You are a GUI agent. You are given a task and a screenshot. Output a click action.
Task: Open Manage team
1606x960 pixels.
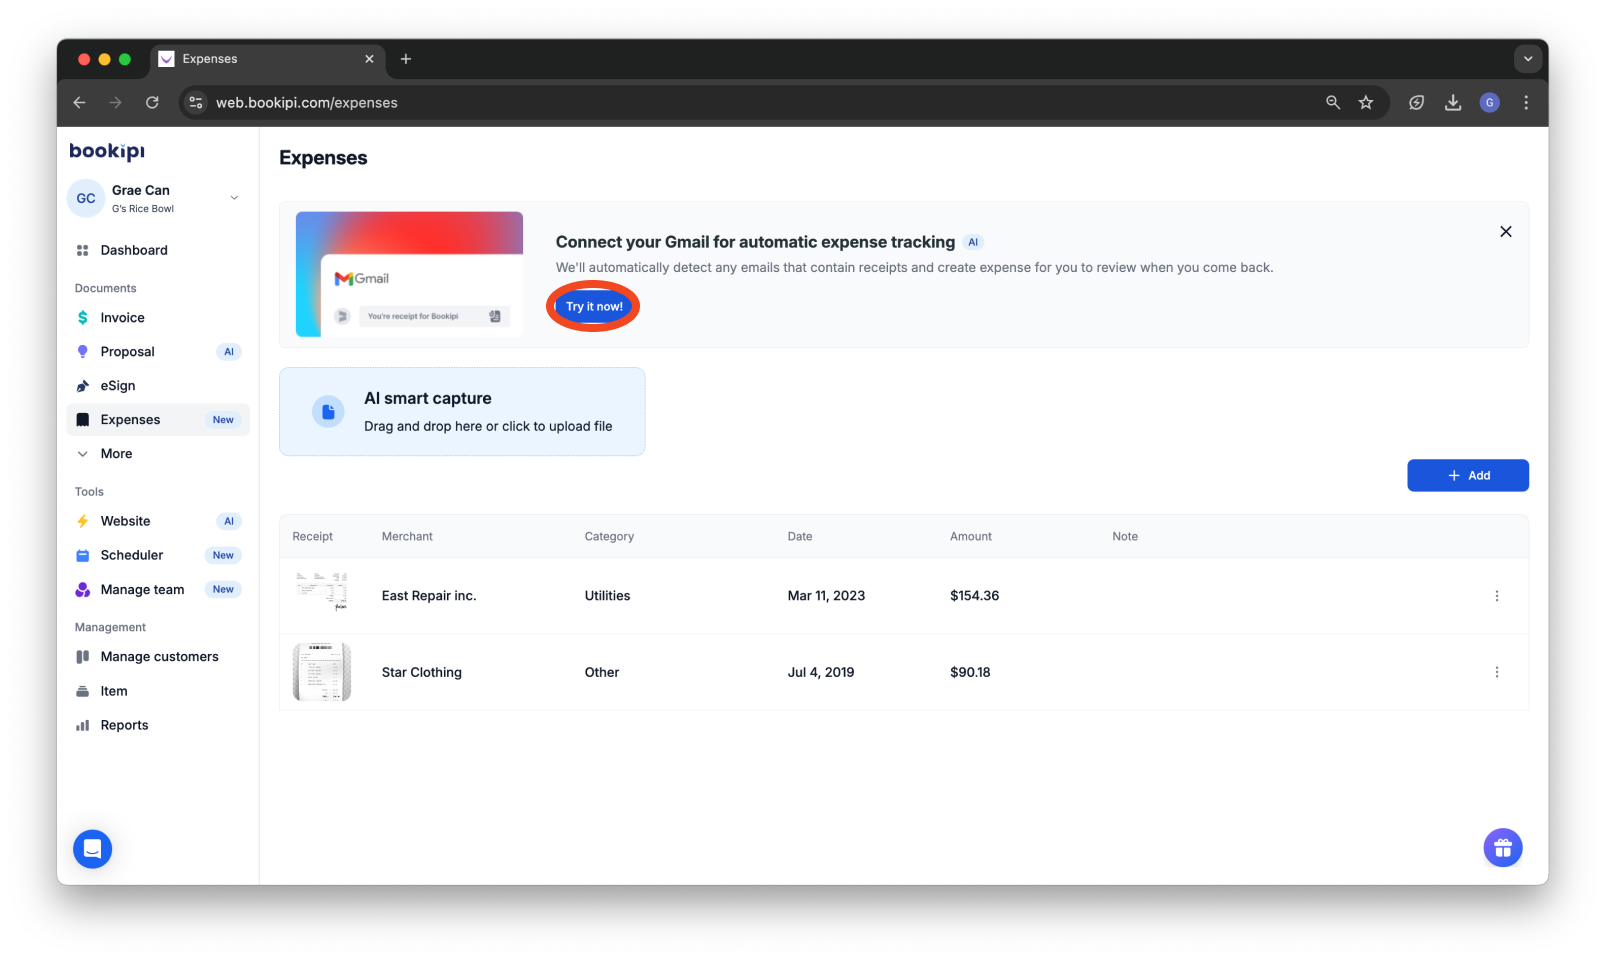[x=142, y=589]
